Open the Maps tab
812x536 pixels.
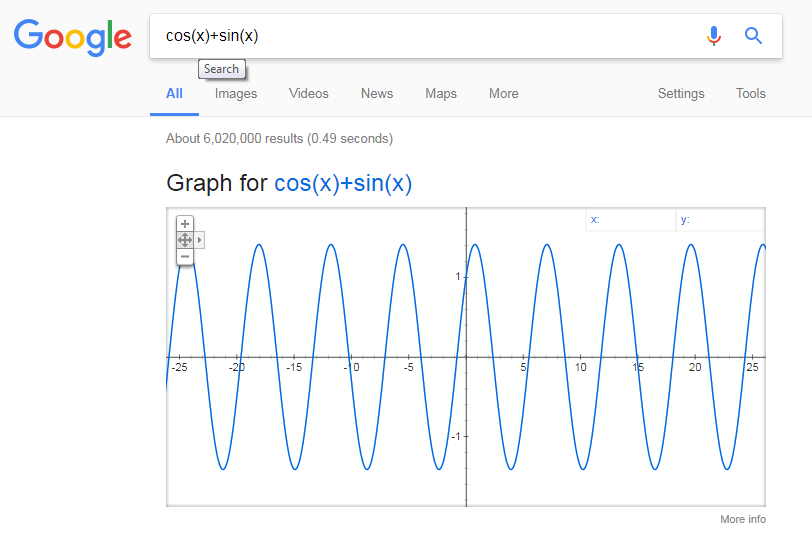click(x=441, y=94)
